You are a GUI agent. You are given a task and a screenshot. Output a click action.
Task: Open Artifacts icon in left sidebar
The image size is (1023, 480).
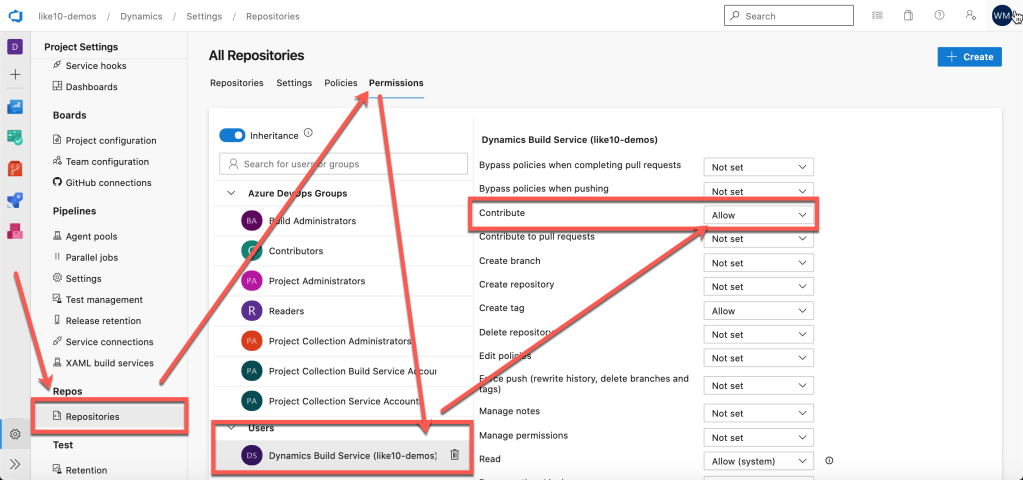point(15,231)
